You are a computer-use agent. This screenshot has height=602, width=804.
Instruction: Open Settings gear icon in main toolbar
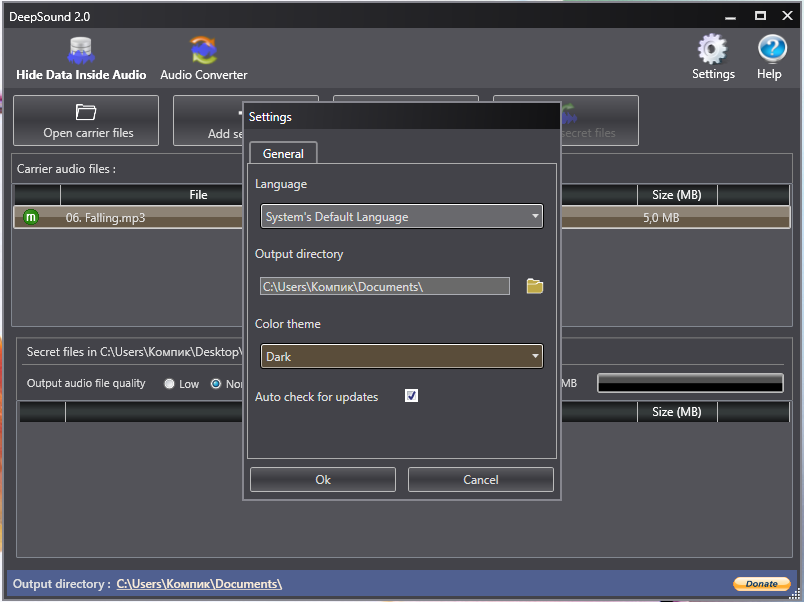(x=713, y=49)
